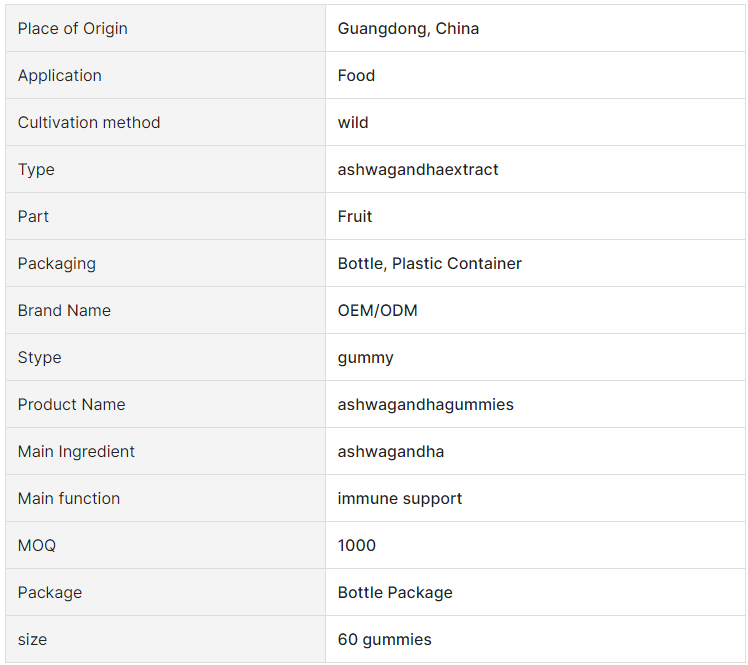The width and height of the screenshot is (748, 665).
Task: Click the 'Food' application value
Action: [x=356, y=76]
